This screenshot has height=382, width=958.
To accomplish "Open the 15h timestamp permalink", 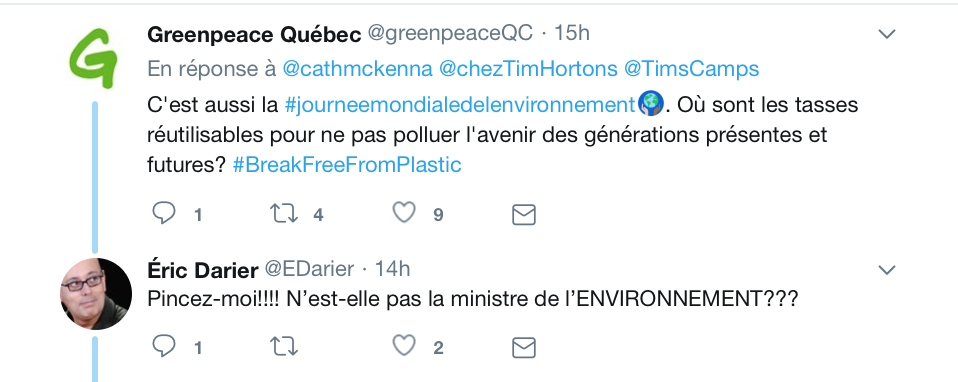I will 572,34.
